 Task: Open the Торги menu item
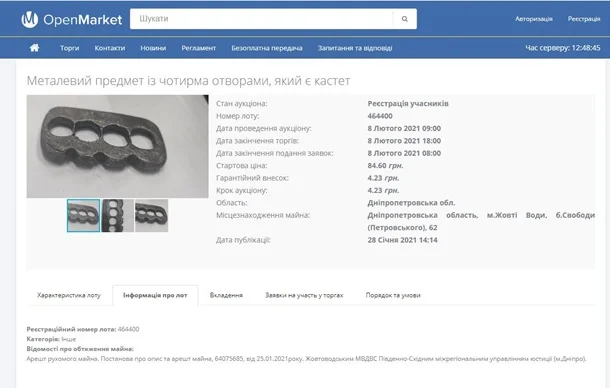point(70,48)
